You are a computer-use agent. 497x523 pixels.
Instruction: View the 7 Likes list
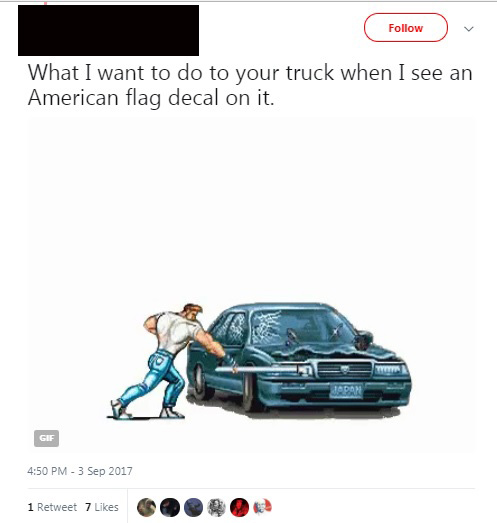point(102,507)
